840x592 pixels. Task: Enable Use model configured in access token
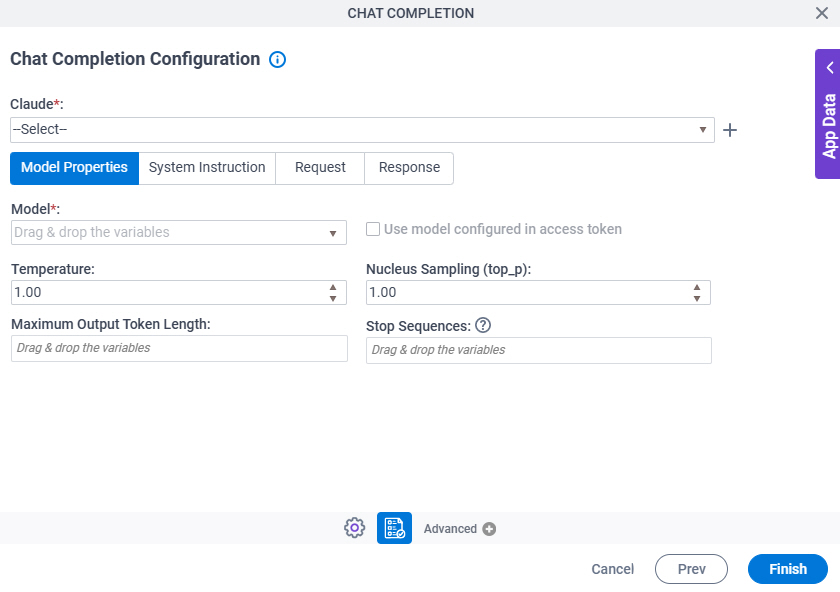tap(373, 229)
